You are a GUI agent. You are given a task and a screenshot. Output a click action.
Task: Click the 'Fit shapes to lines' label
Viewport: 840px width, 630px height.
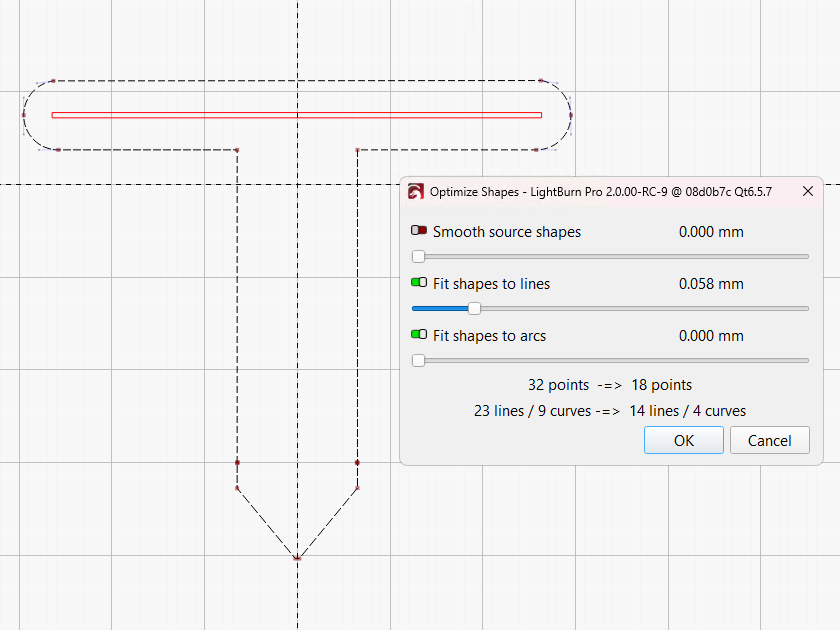pyautogui.click(x=491, y=284)
